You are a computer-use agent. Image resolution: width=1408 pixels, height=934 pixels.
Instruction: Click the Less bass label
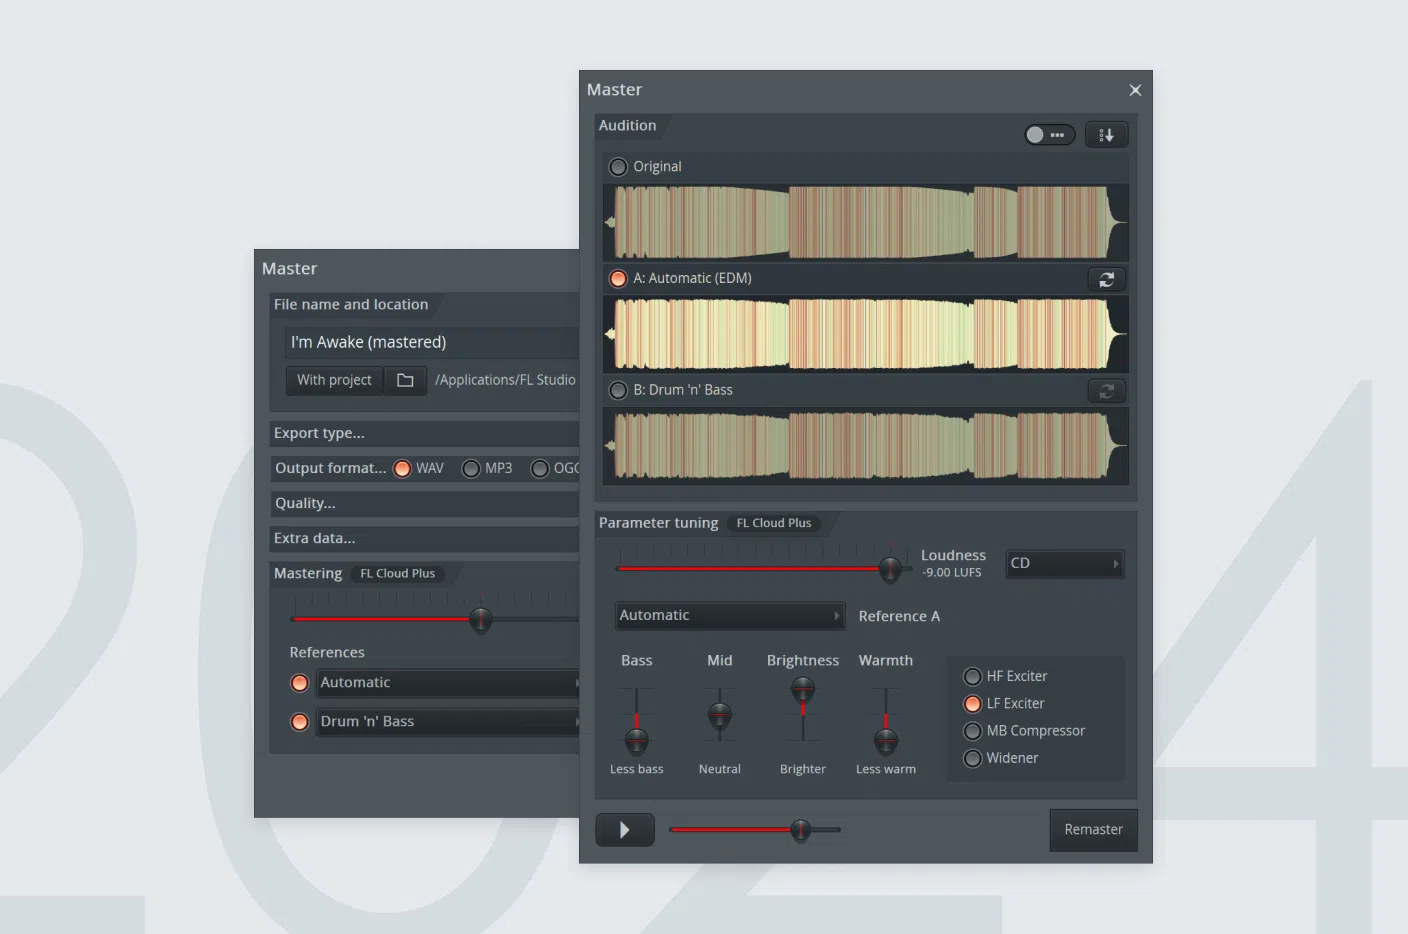tap(636, 769)
